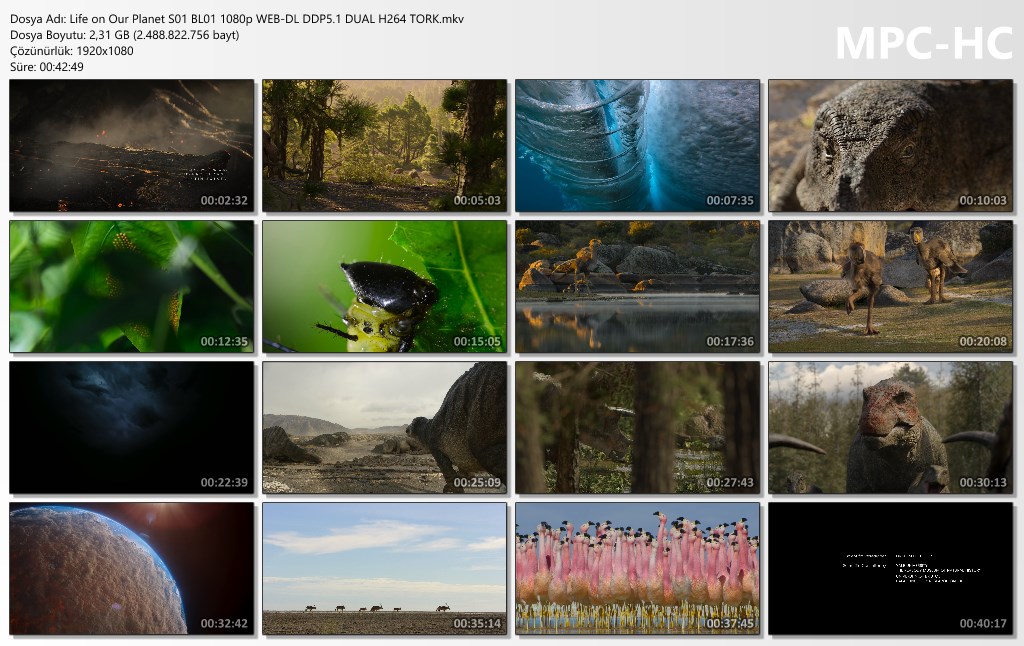Open the thumbnail timestamped 00:02:32

point(131,146)
